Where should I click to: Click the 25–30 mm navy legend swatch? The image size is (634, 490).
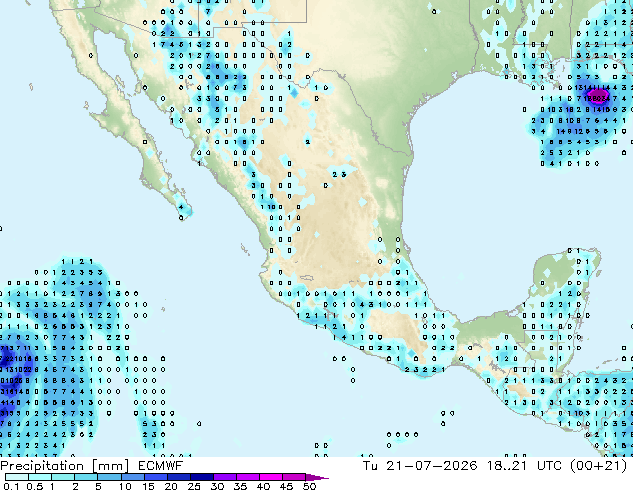pyautogui.click(x=201, y=477)
